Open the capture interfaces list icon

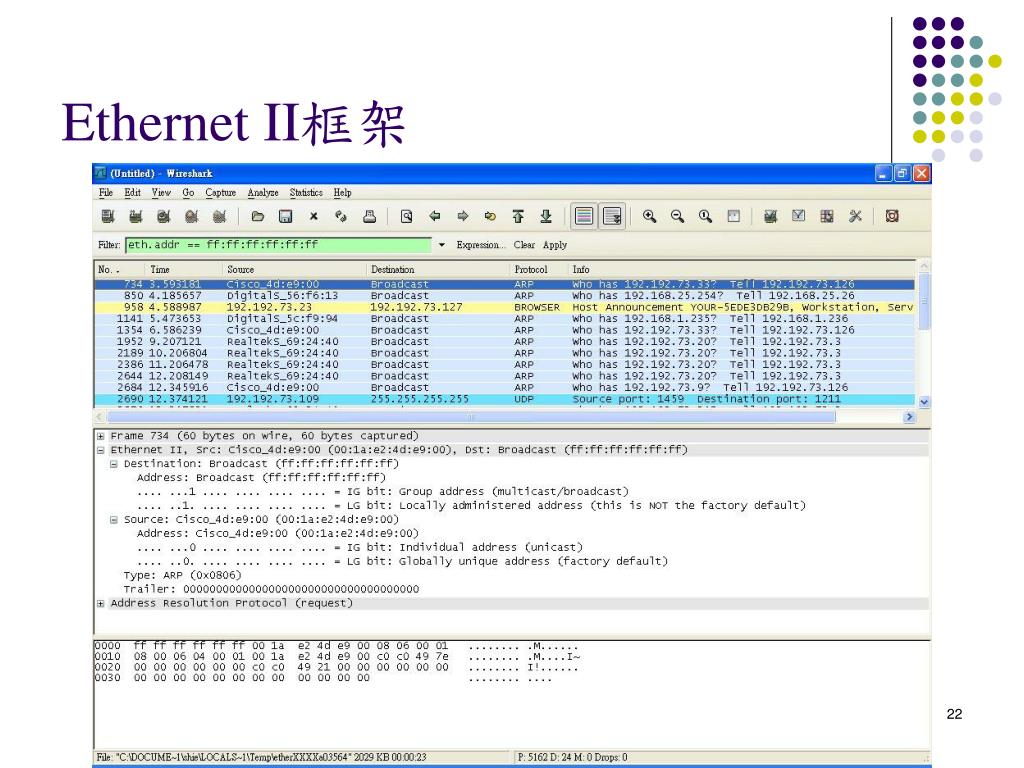click(x=108, y=216)
